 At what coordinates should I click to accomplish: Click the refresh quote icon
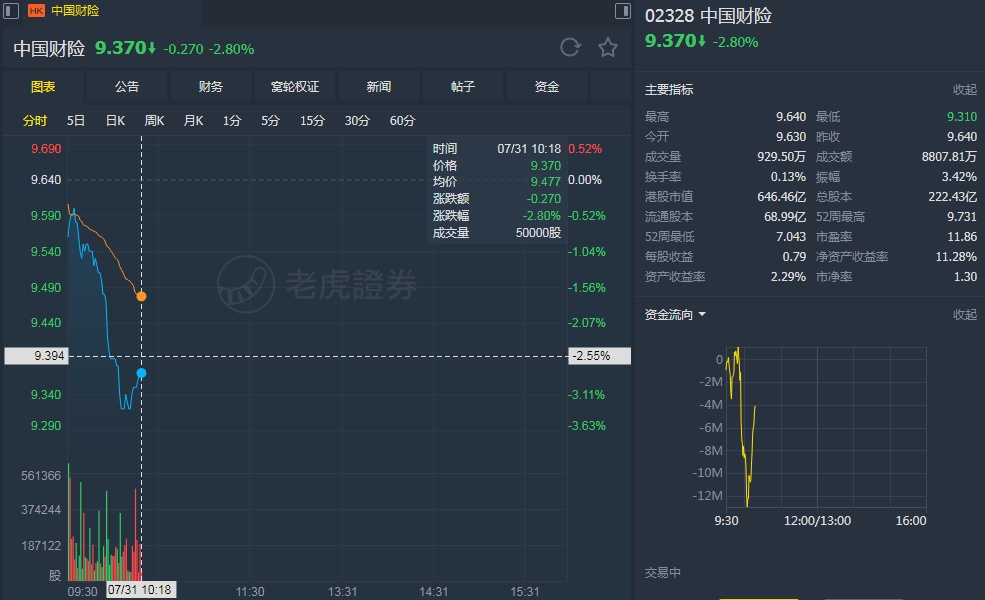click(x=570, y=47)
